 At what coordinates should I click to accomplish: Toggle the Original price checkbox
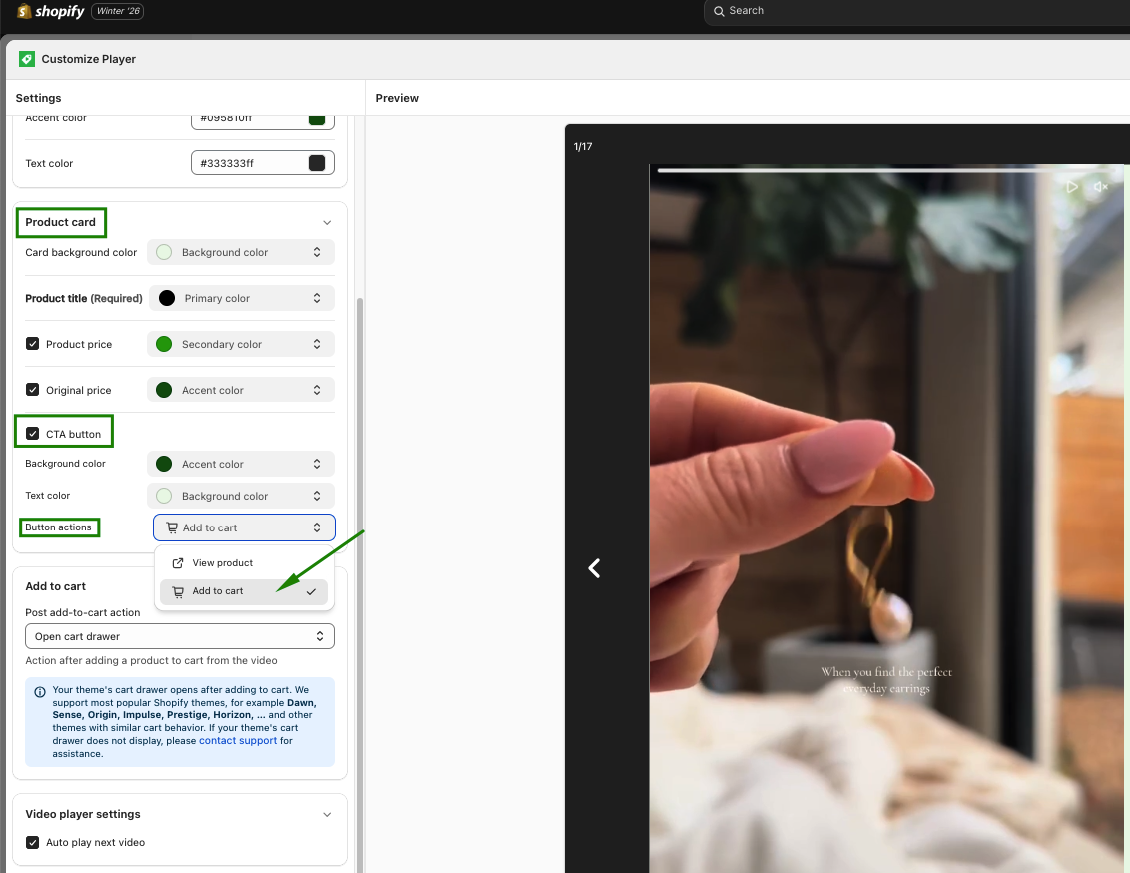pos(32,390)
